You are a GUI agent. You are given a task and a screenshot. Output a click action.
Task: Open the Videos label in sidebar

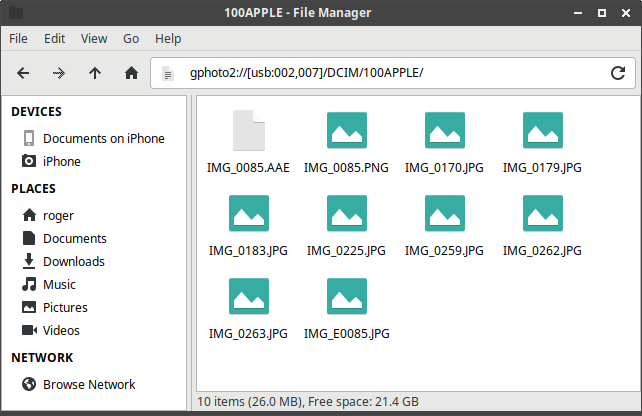pyautogui.click(x=61, y=330)
